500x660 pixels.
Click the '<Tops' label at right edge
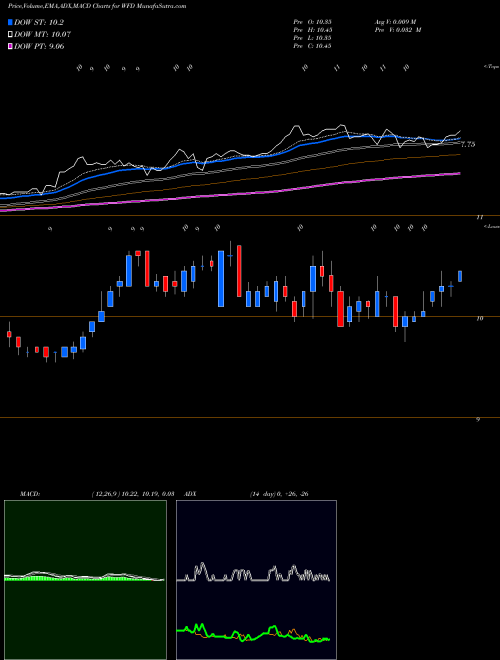coord(492,67)
